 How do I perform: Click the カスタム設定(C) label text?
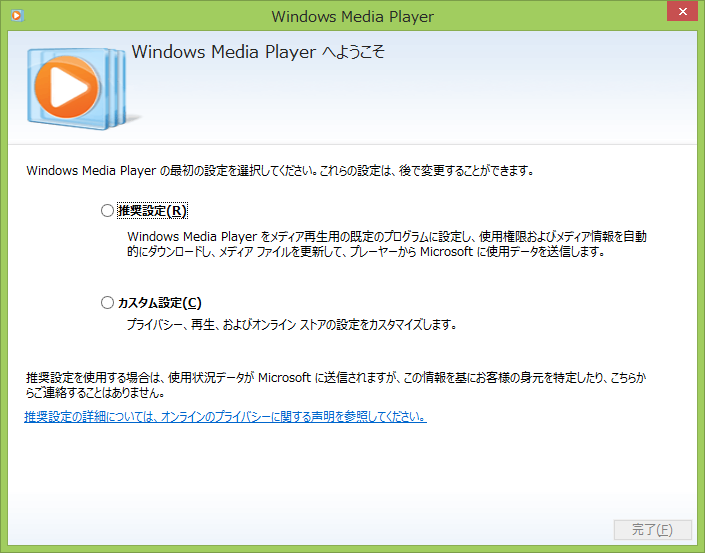point(160,302)
